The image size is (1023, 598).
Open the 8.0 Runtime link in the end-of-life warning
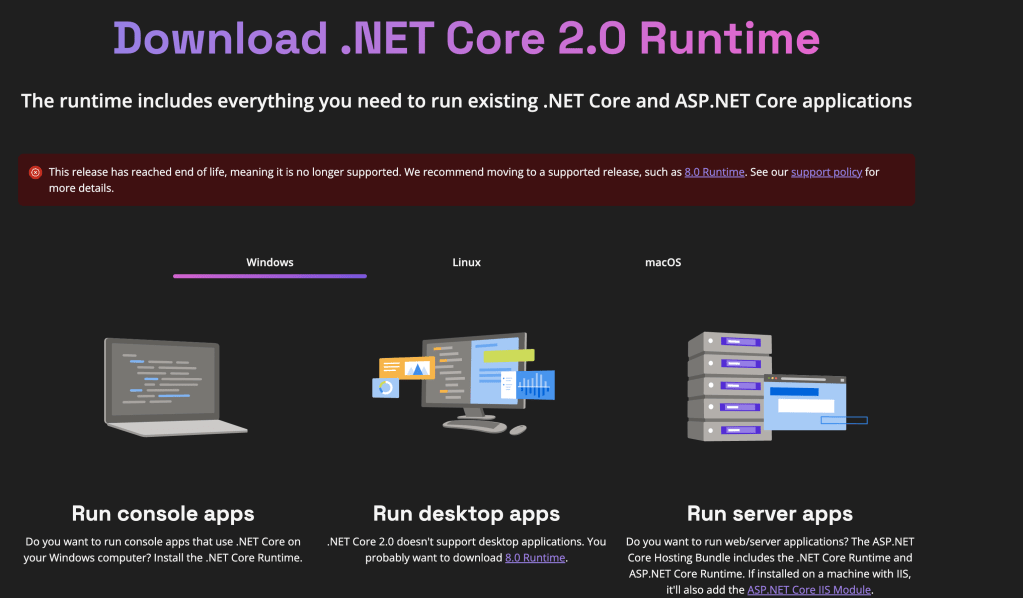[x=714, y=172]
